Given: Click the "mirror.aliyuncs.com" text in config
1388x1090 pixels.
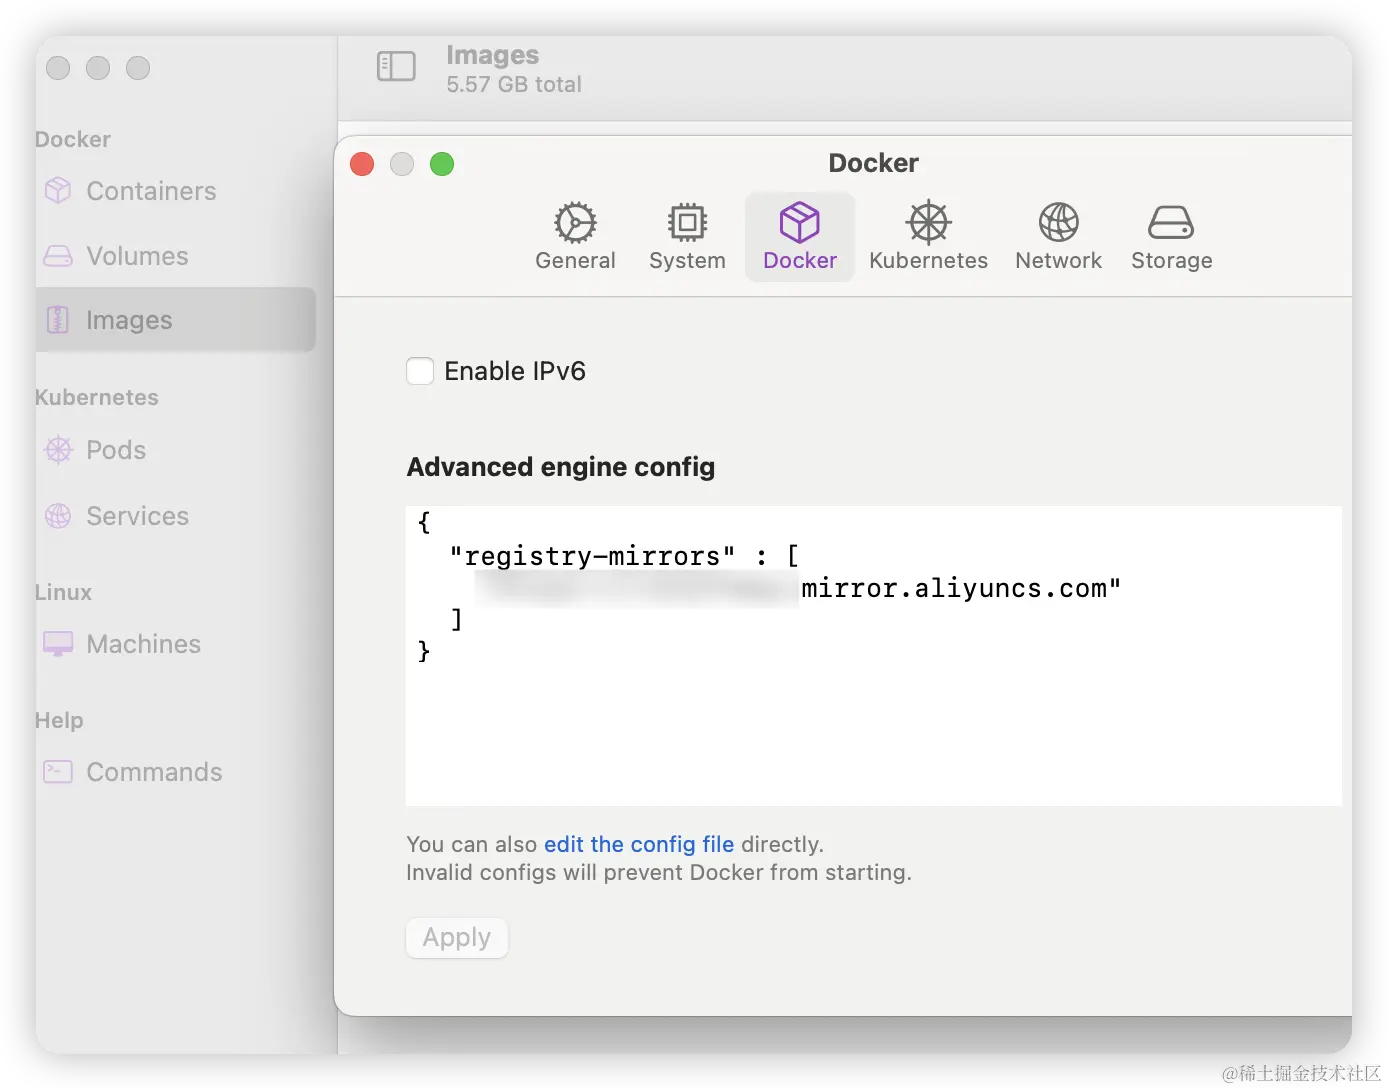Looking at the screenshot, I should point(961,588).
